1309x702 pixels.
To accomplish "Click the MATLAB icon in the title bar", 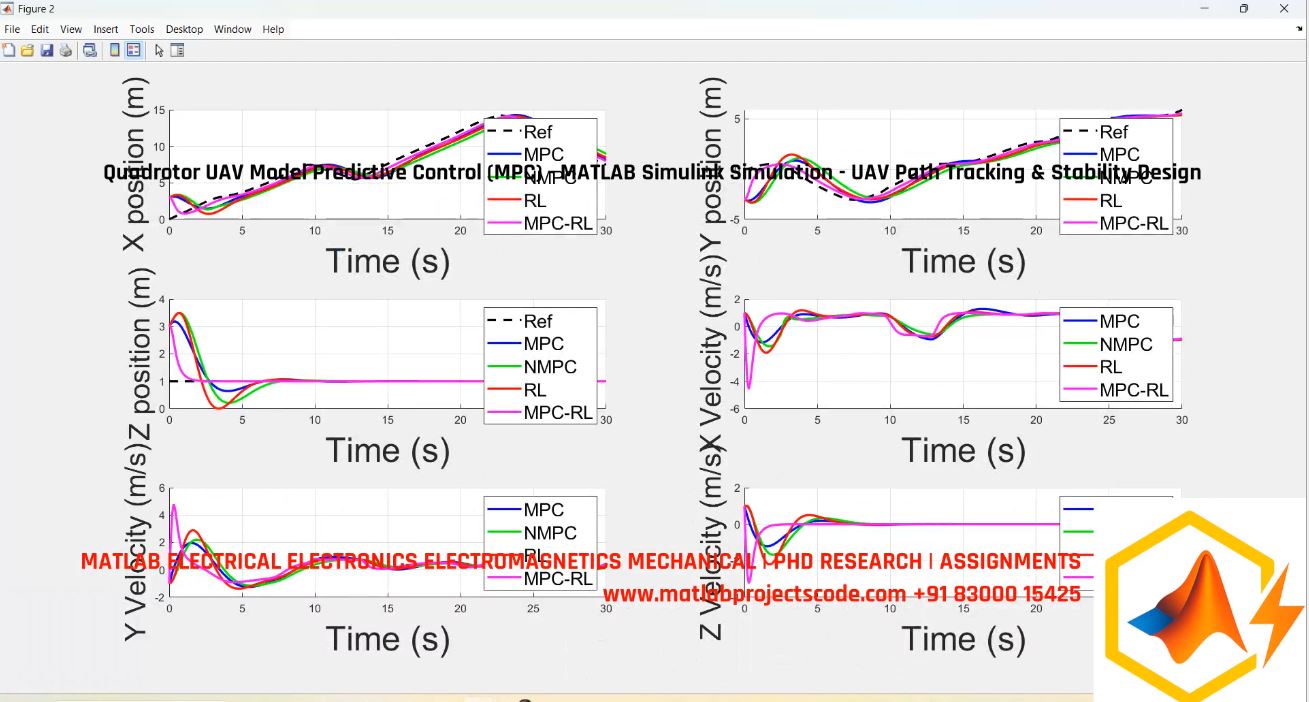I will pyautogui.click(x=9, y=9).
